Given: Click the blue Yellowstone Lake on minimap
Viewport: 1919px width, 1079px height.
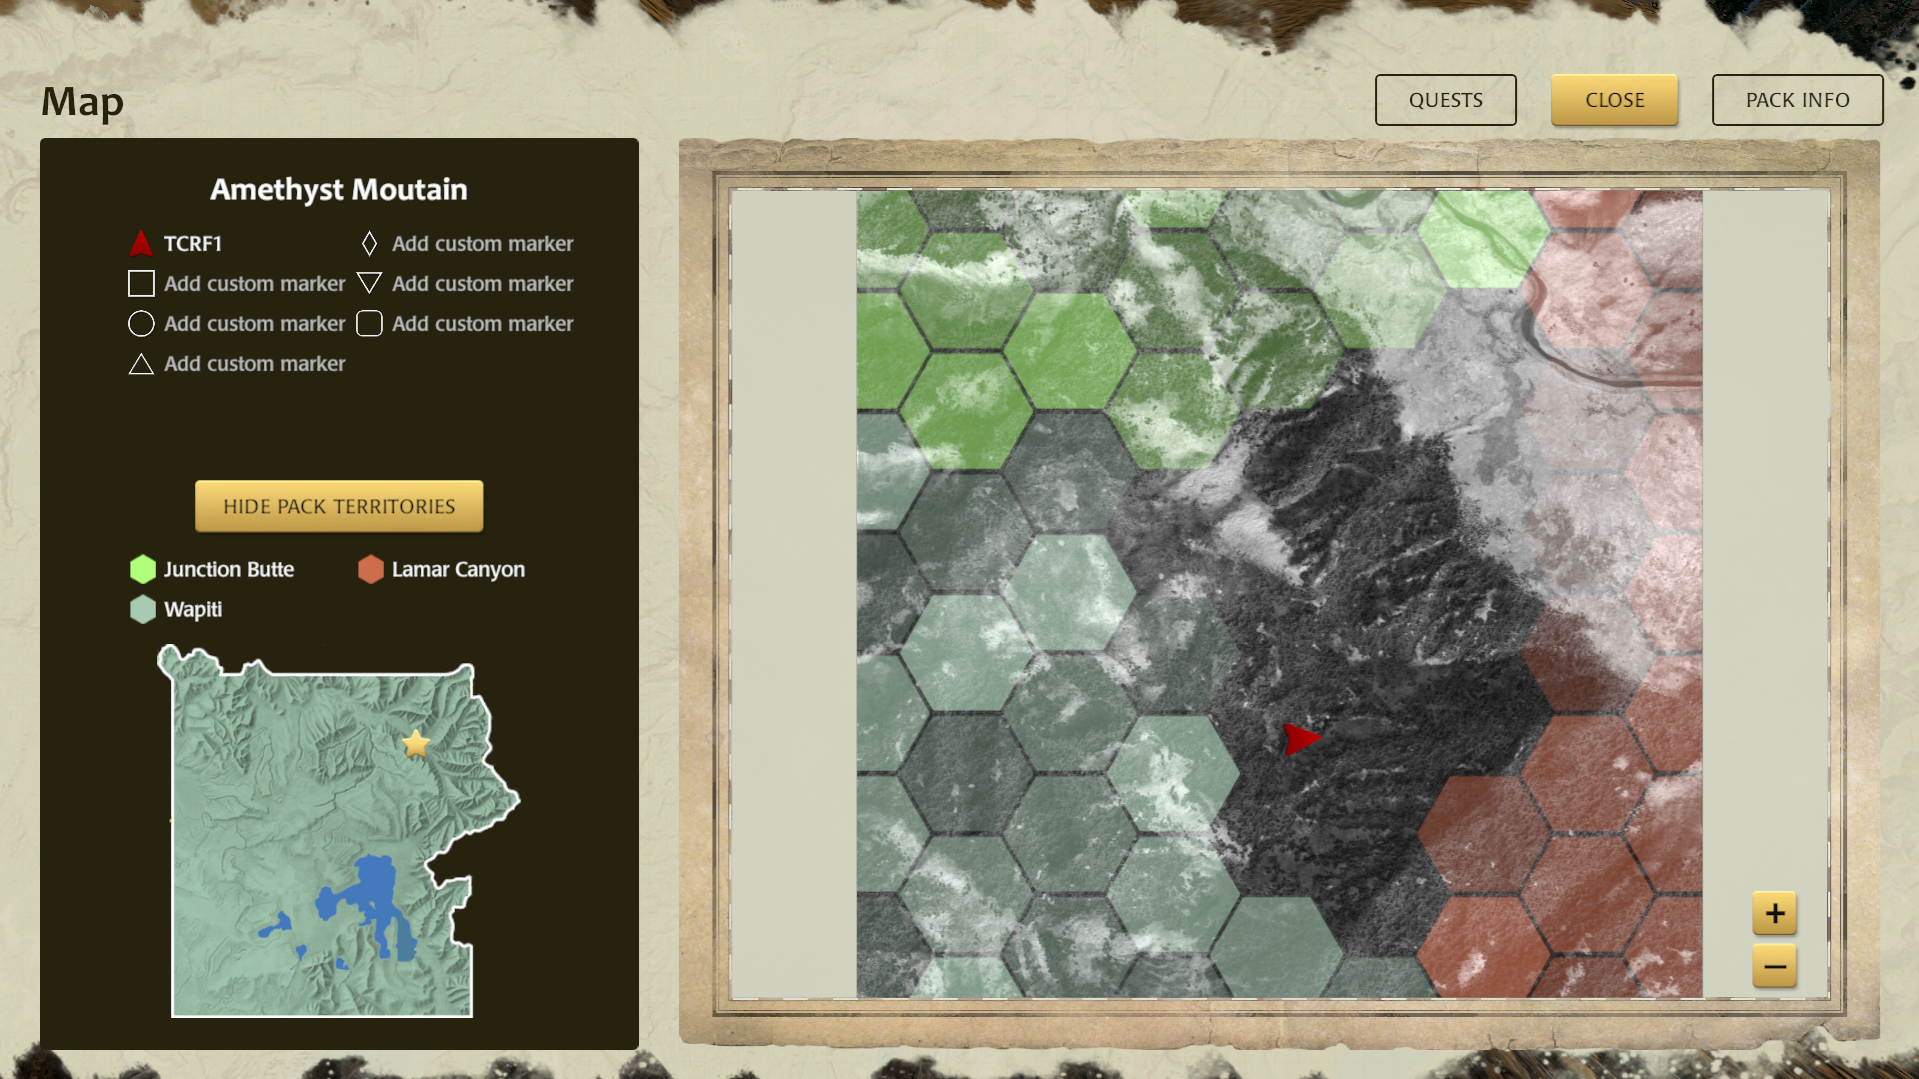Looking at the screenshot, I should click(x=372, y=895).
